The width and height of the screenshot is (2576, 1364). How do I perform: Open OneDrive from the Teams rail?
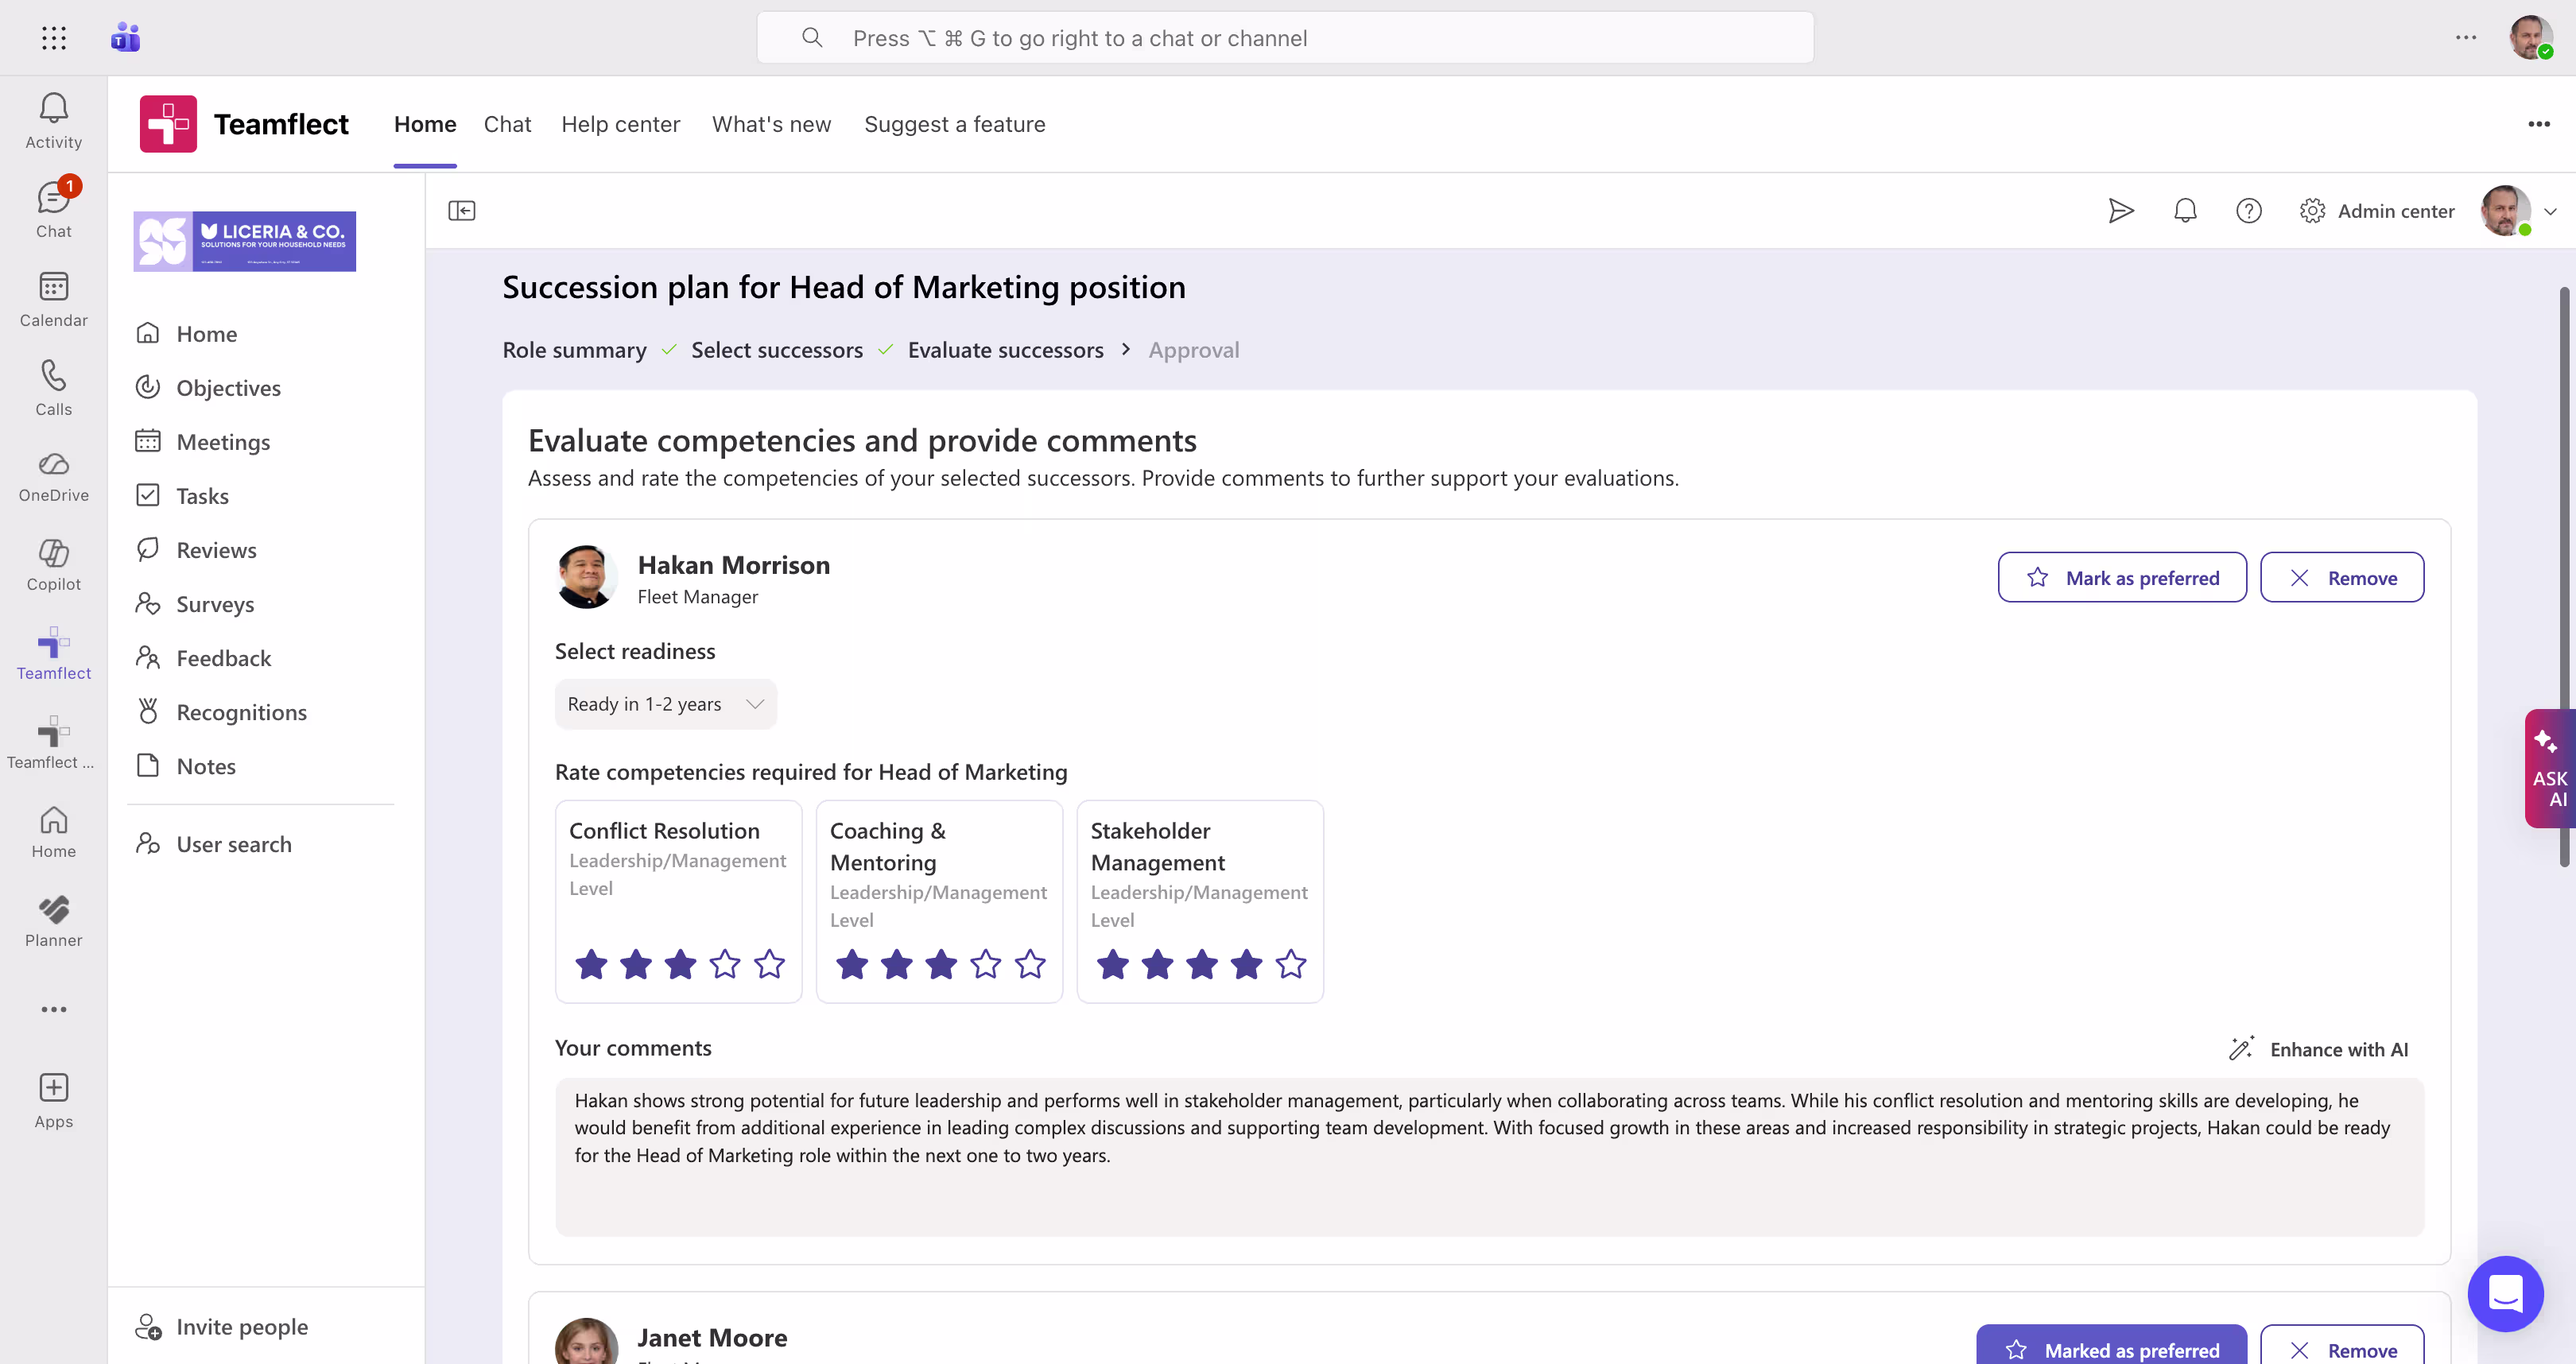pyautogui.click(x=54, y=476)
